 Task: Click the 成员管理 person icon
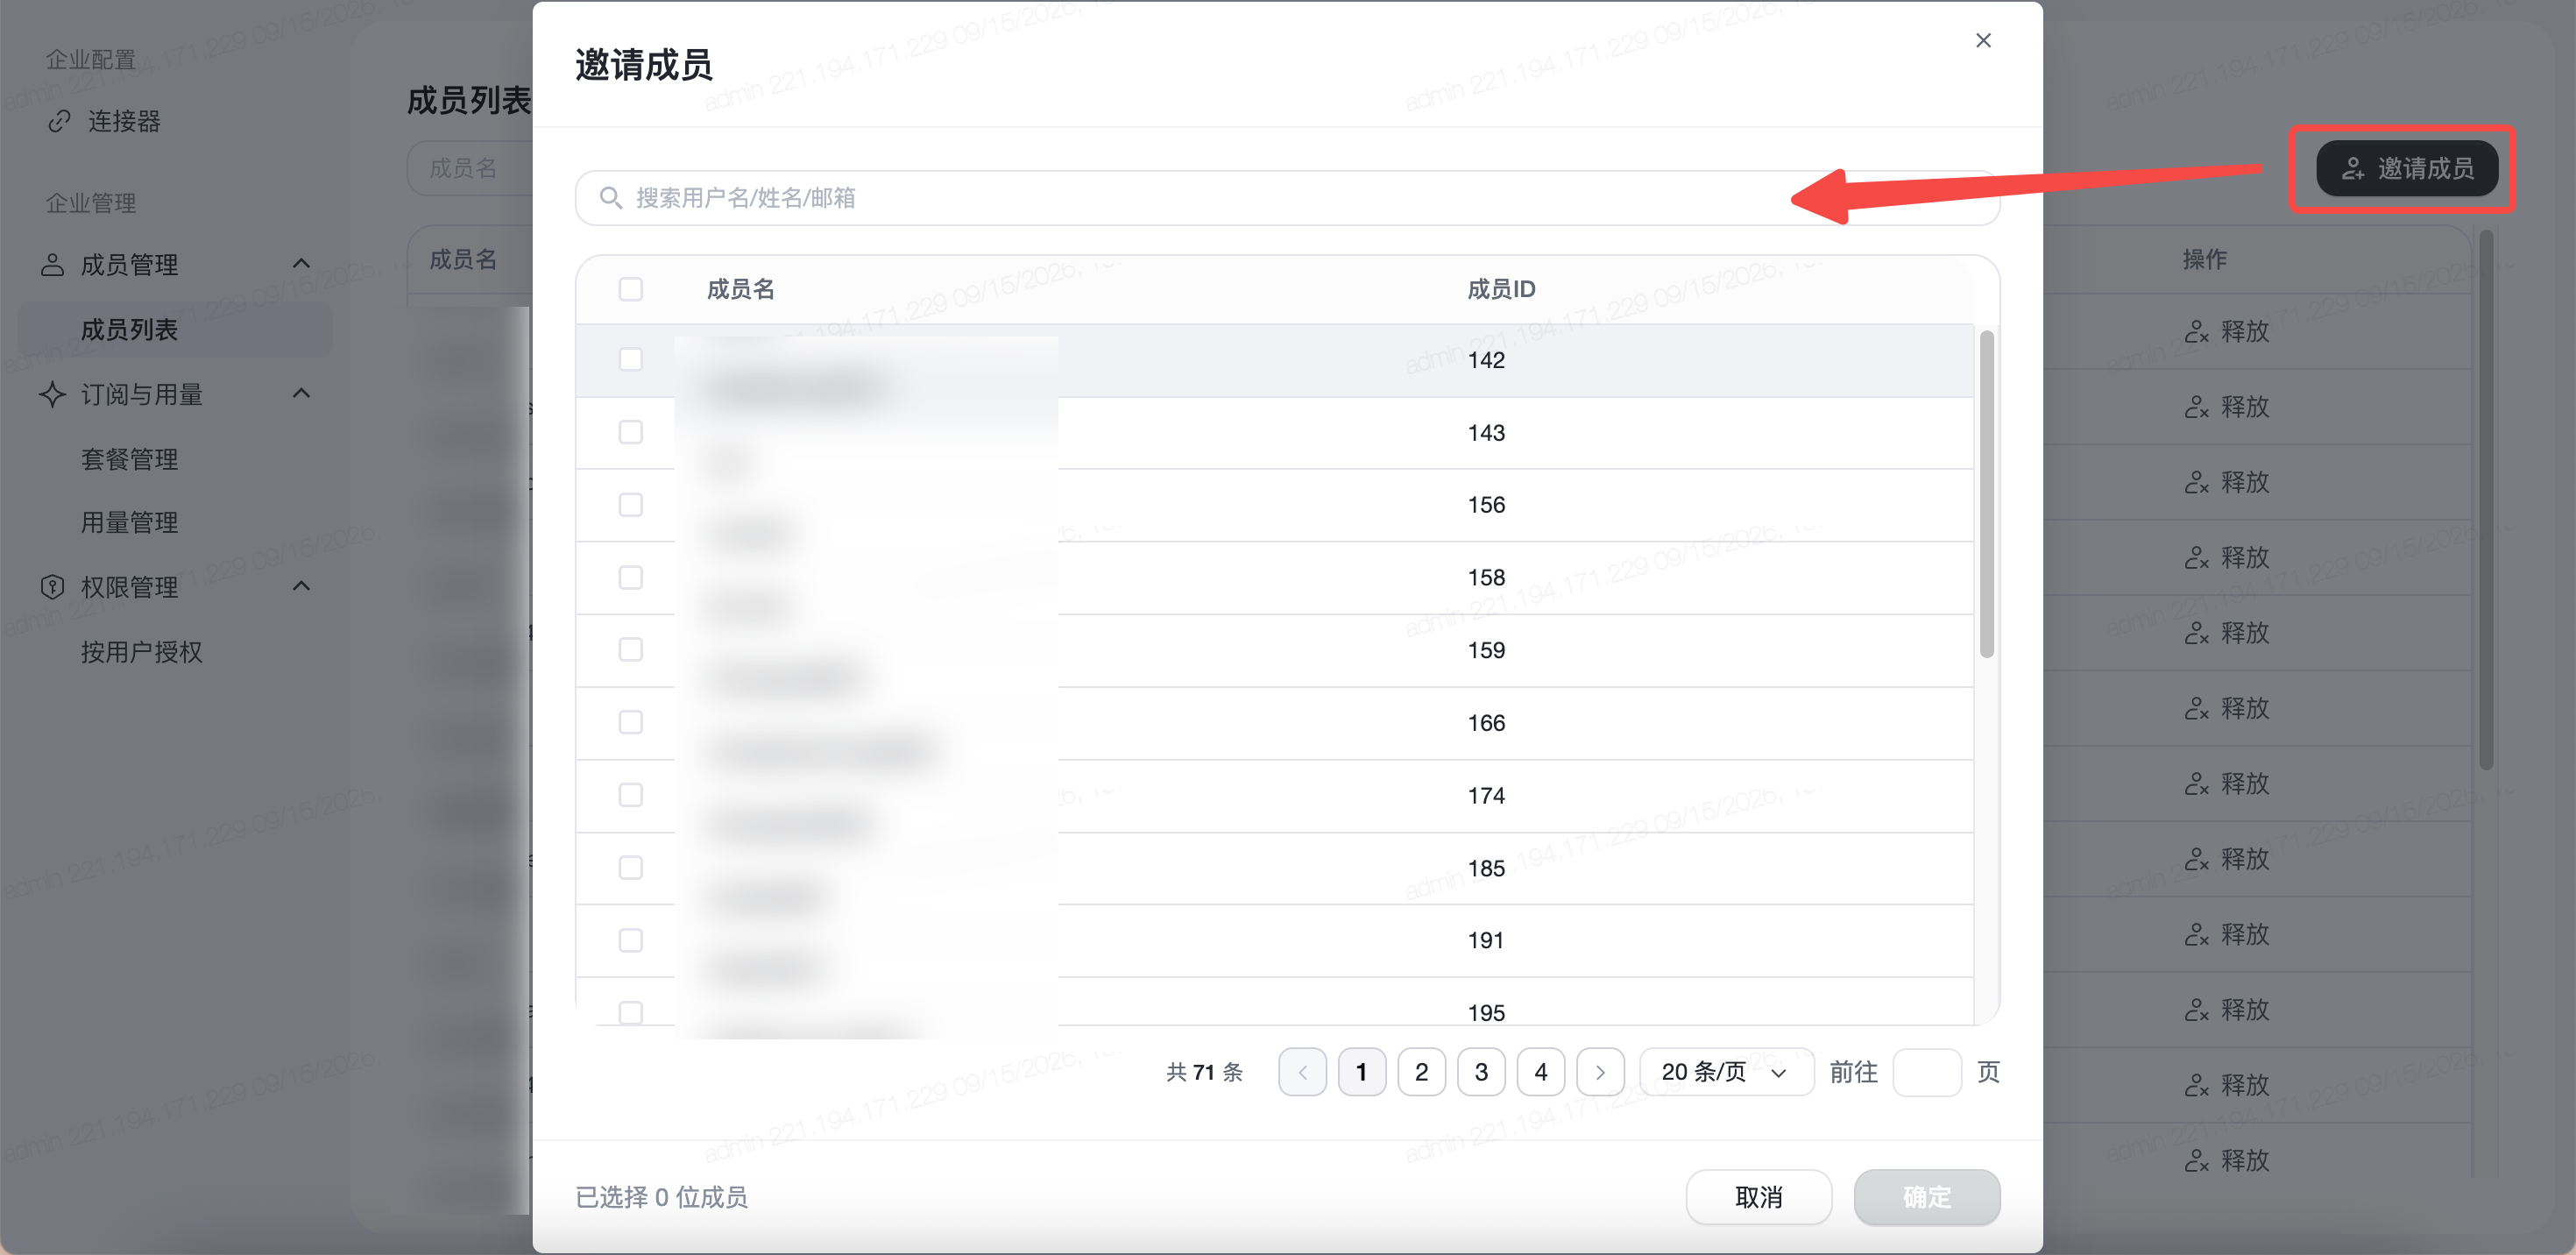(x=52, y=265)
